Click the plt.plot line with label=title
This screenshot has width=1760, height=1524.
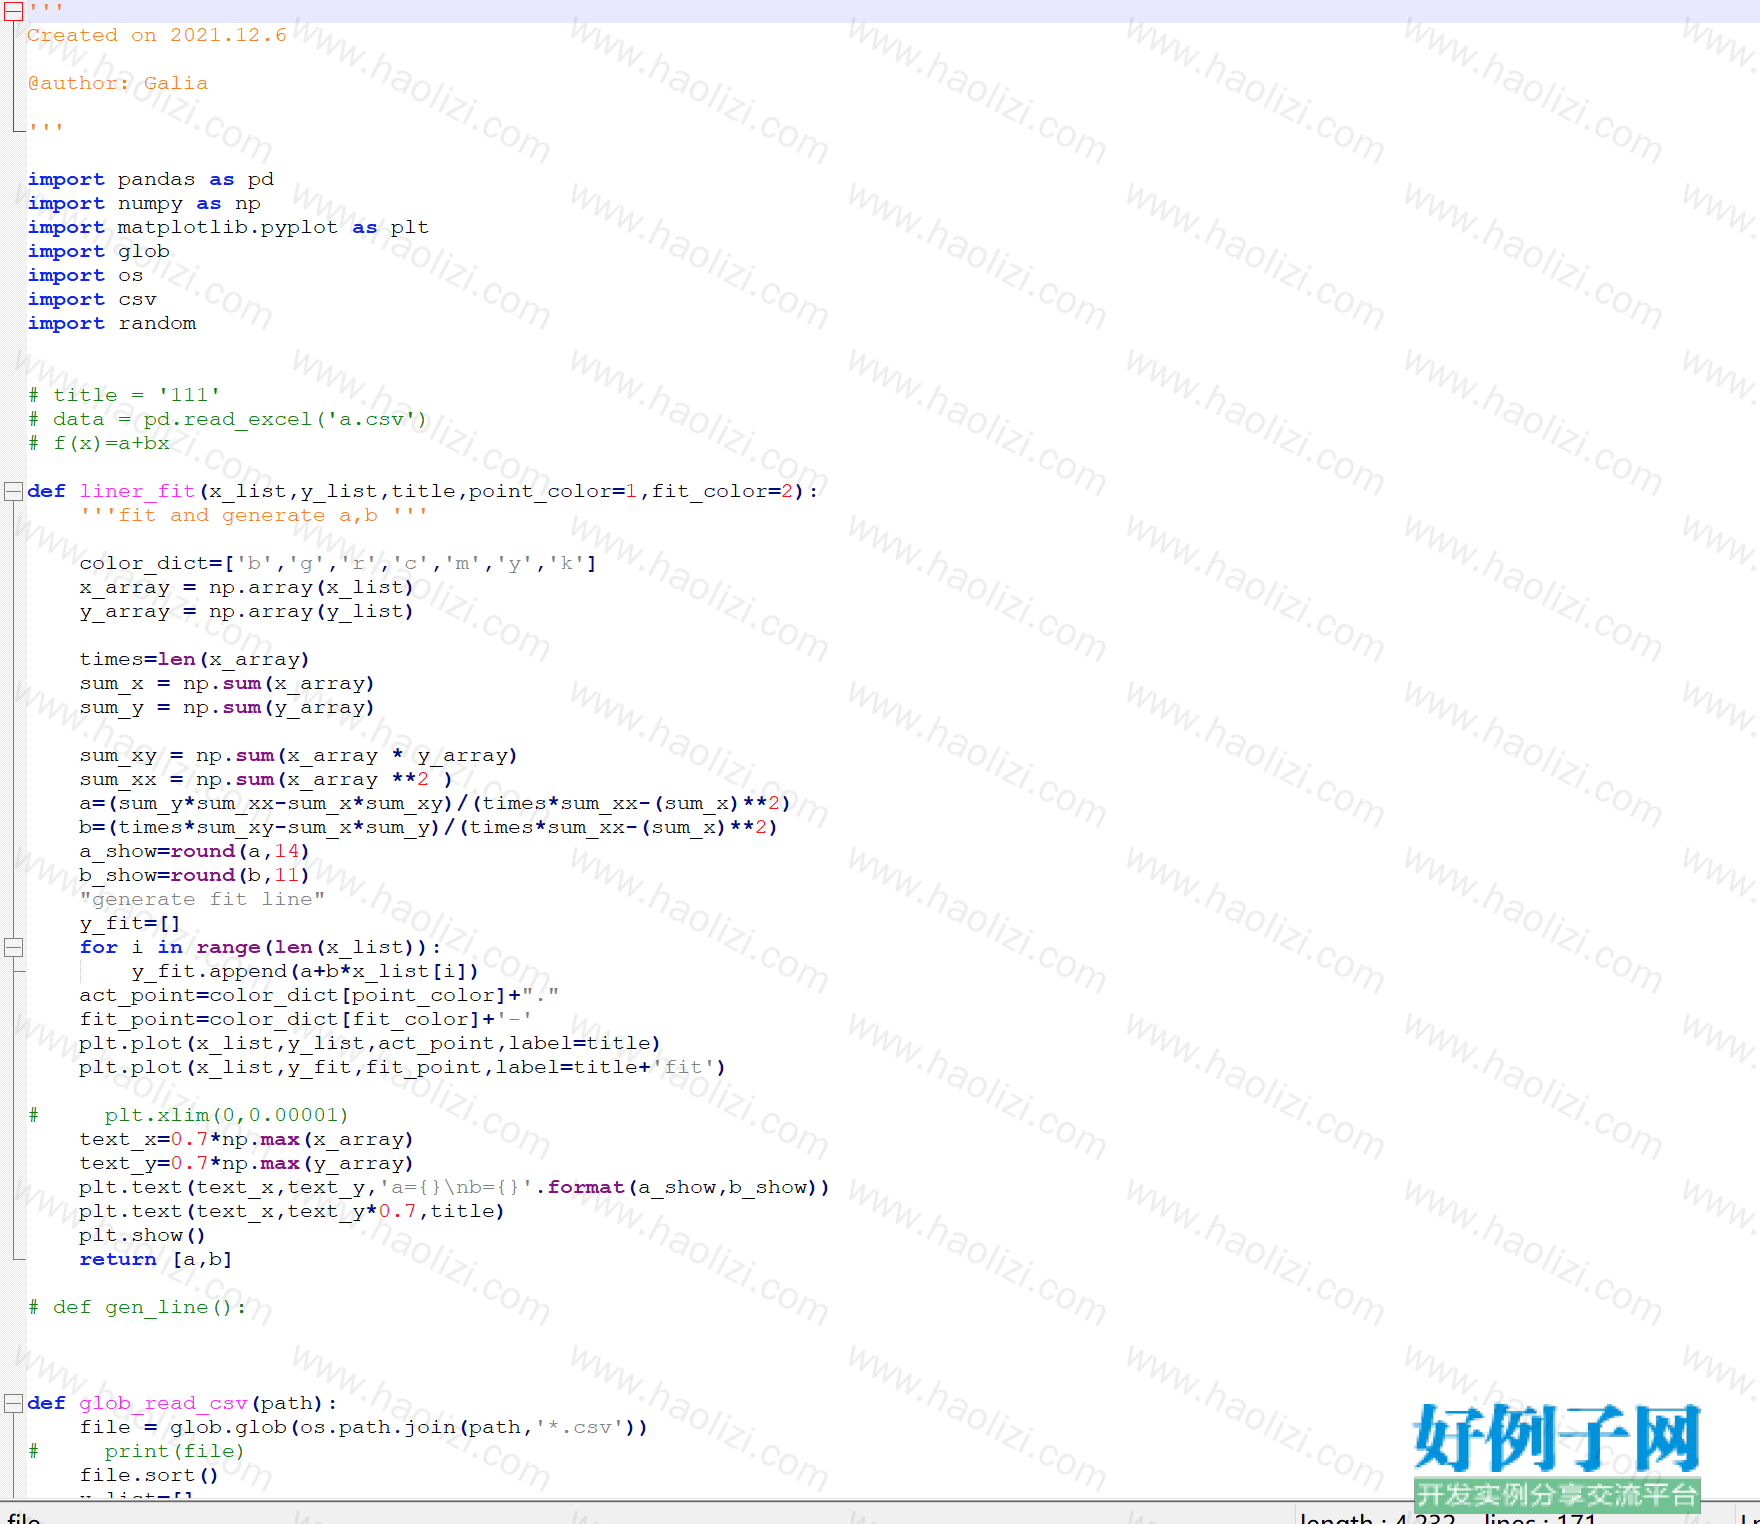click(x=370, y=1043)
